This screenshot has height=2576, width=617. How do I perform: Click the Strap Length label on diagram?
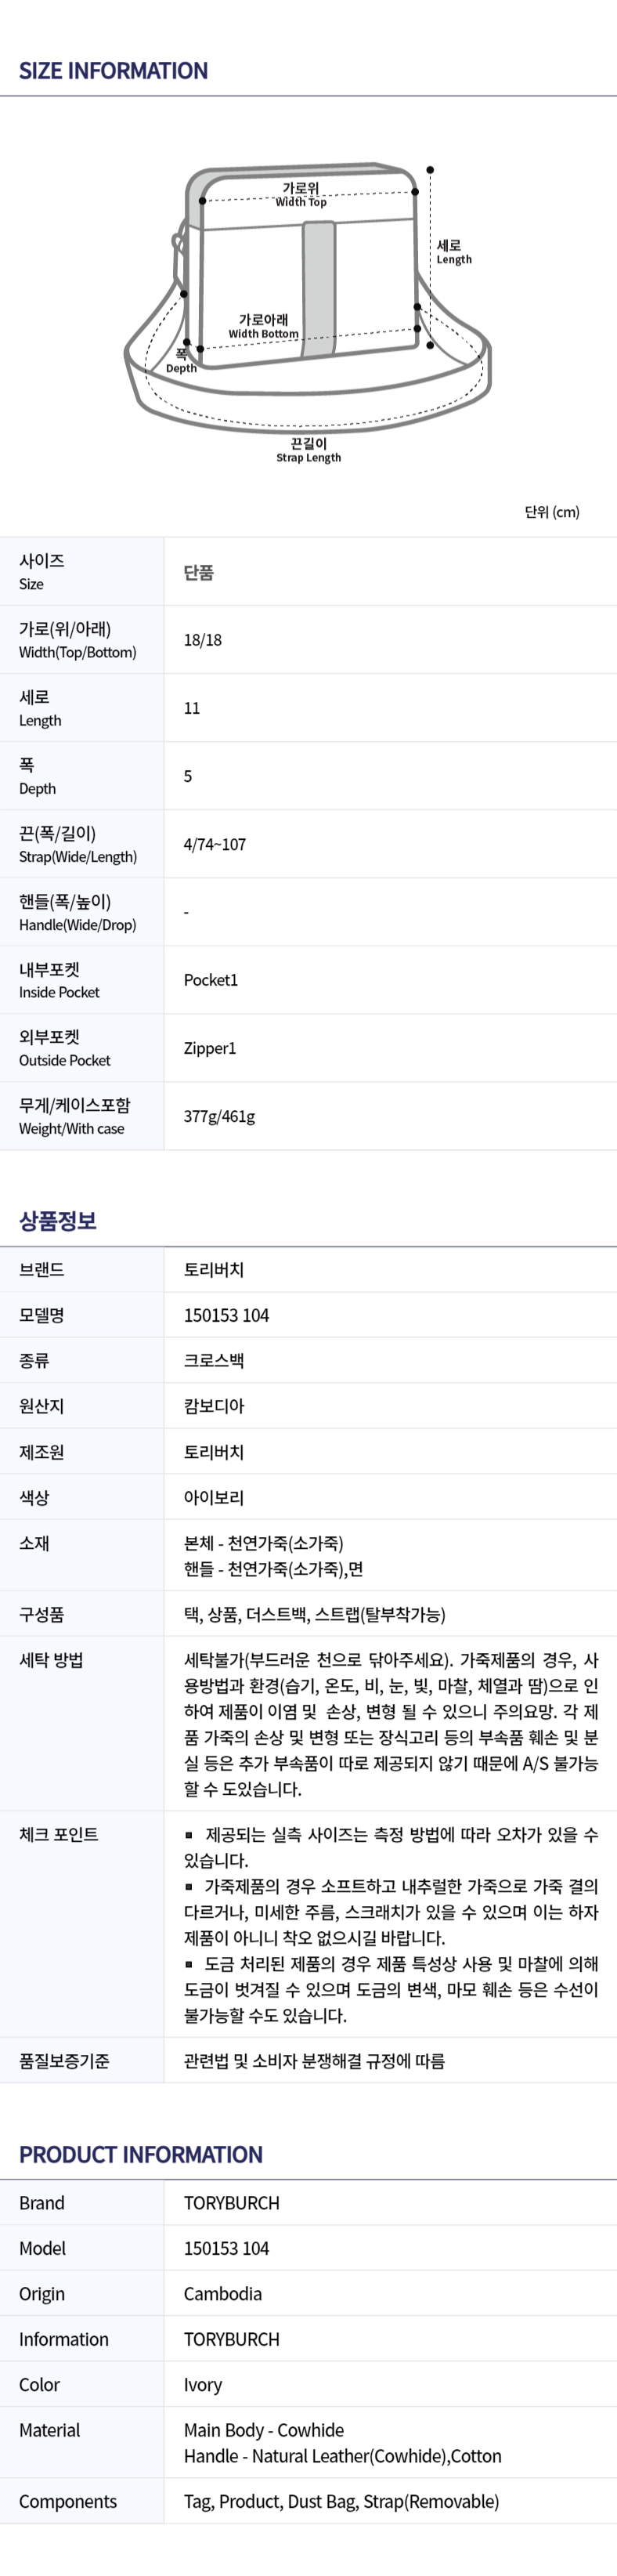(x=308, y=450)
